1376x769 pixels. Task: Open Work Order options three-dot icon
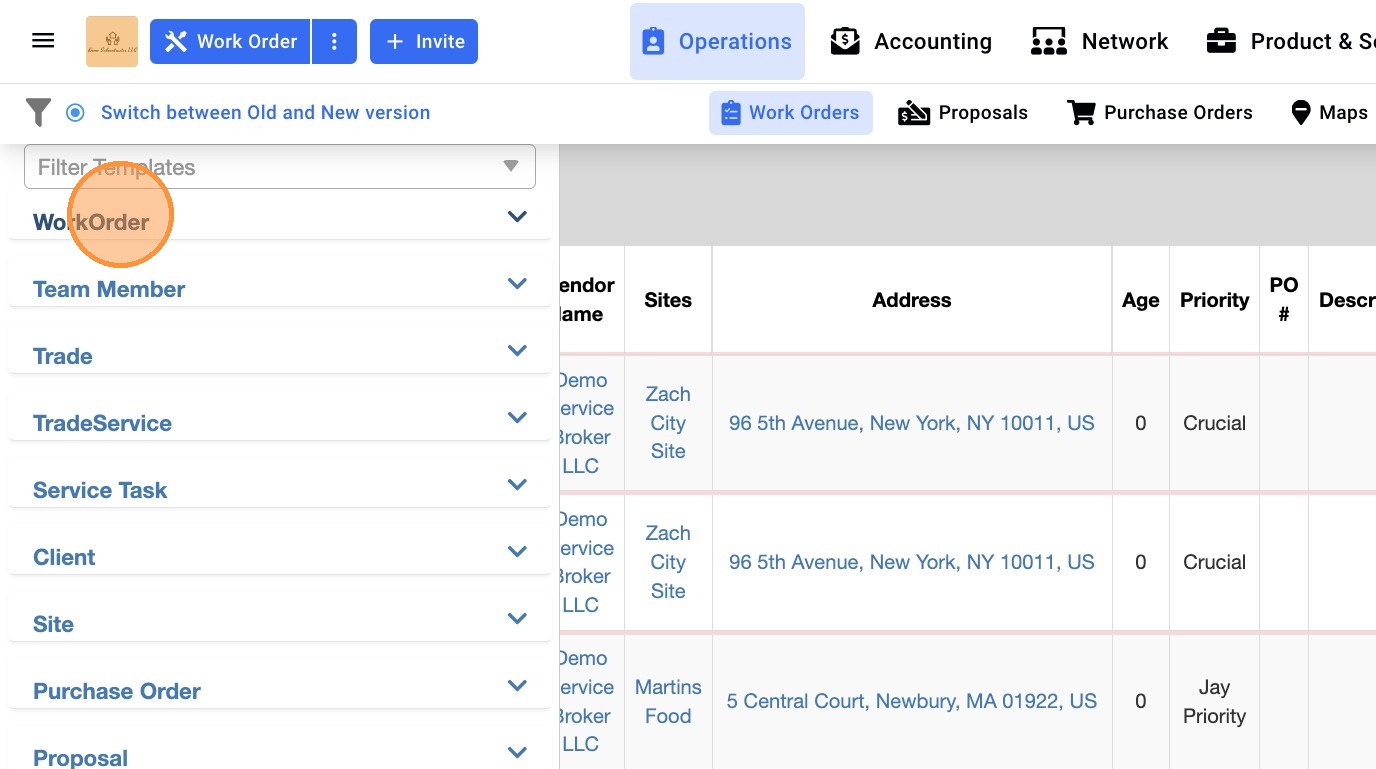pos(334,41)
